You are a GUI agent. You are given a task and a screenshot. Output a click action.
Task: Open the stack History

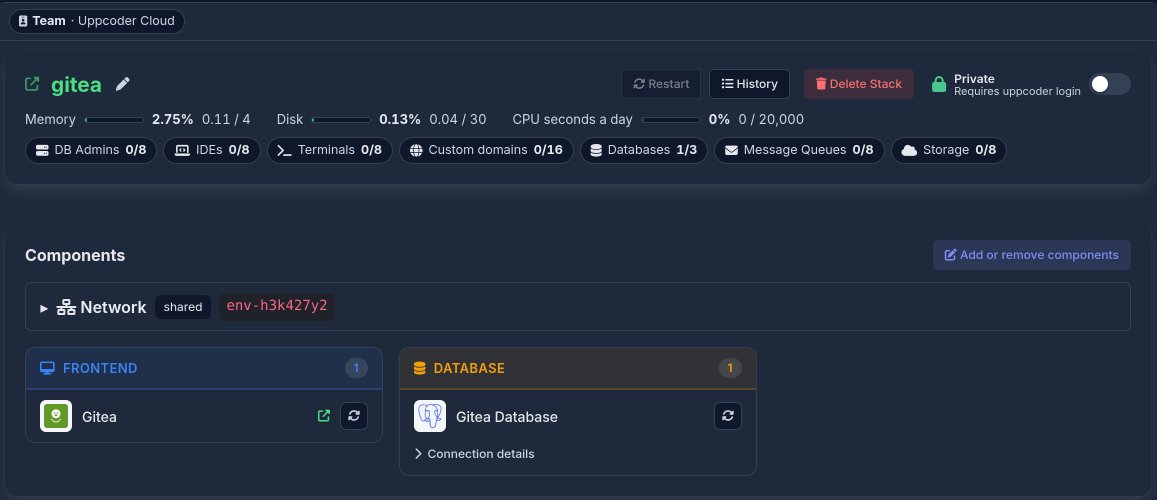[x=749, y=84]
